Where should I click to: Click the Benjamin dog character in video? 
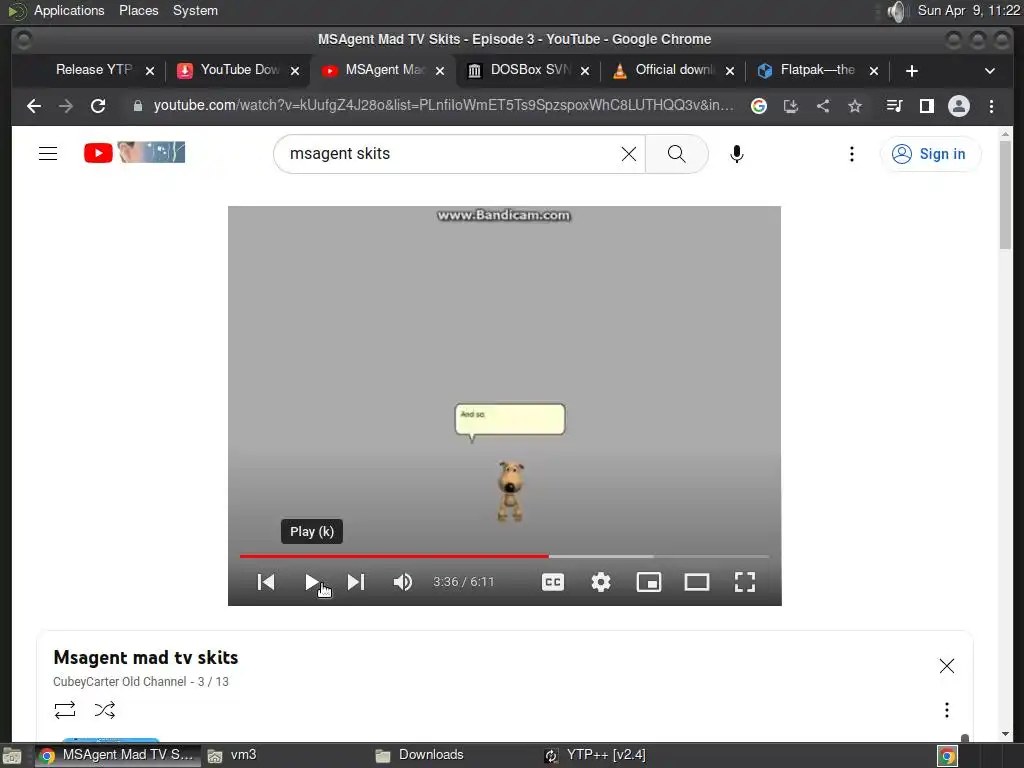510,491
